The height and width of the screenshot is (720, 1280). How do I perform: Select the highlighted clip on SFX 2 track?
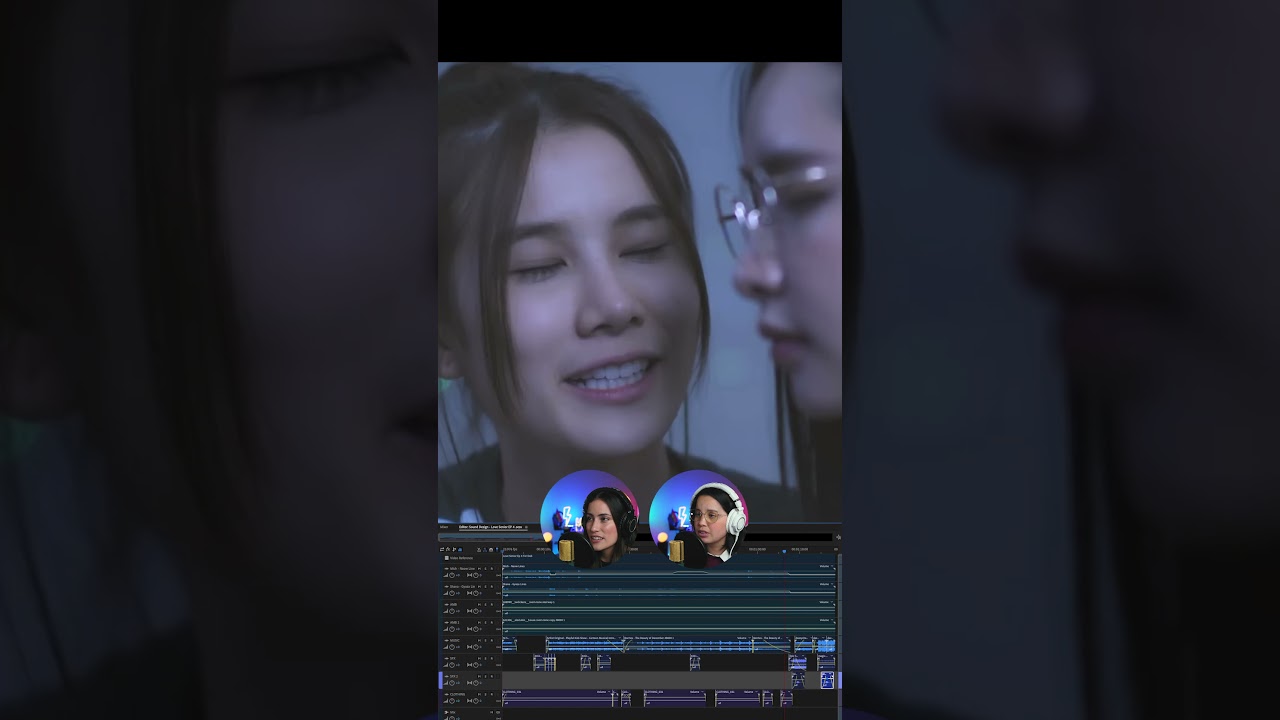[x=827, y=680]
